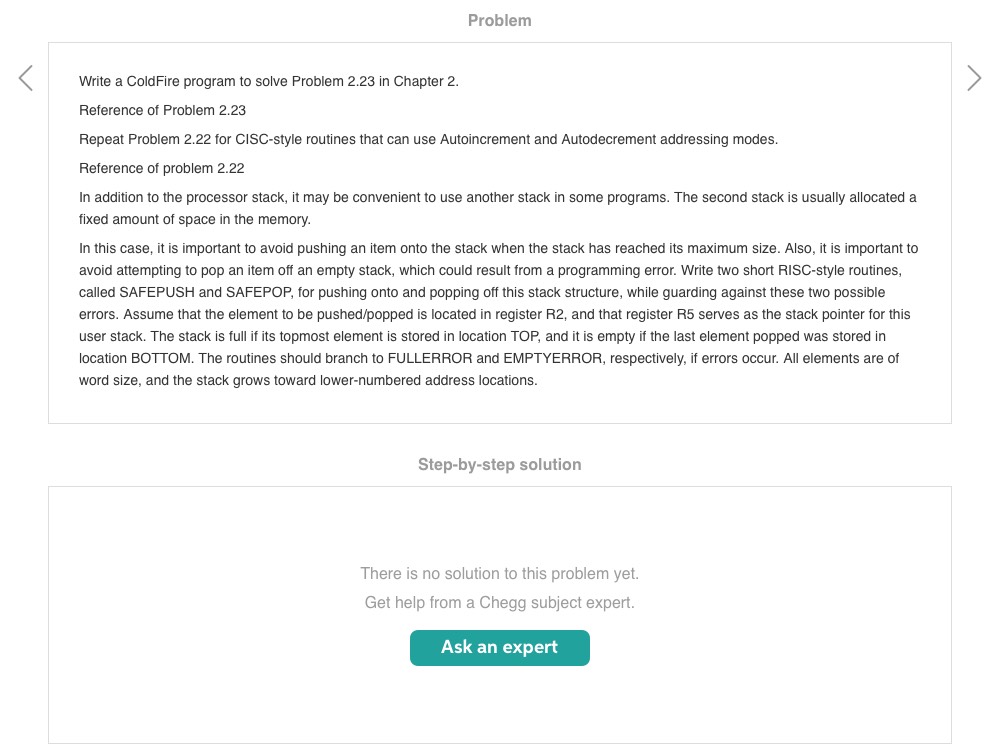This screenshot has width=1000, height=744.
Task: Click the 'Reference of Problem 2.23' line
Action: [162, 110]
